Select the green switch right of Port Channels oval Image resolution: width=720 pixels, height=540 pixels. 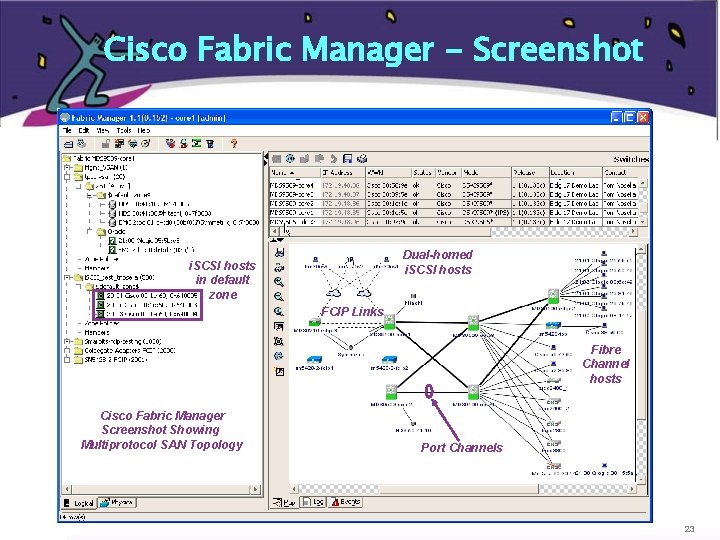(x=473, y=392)
